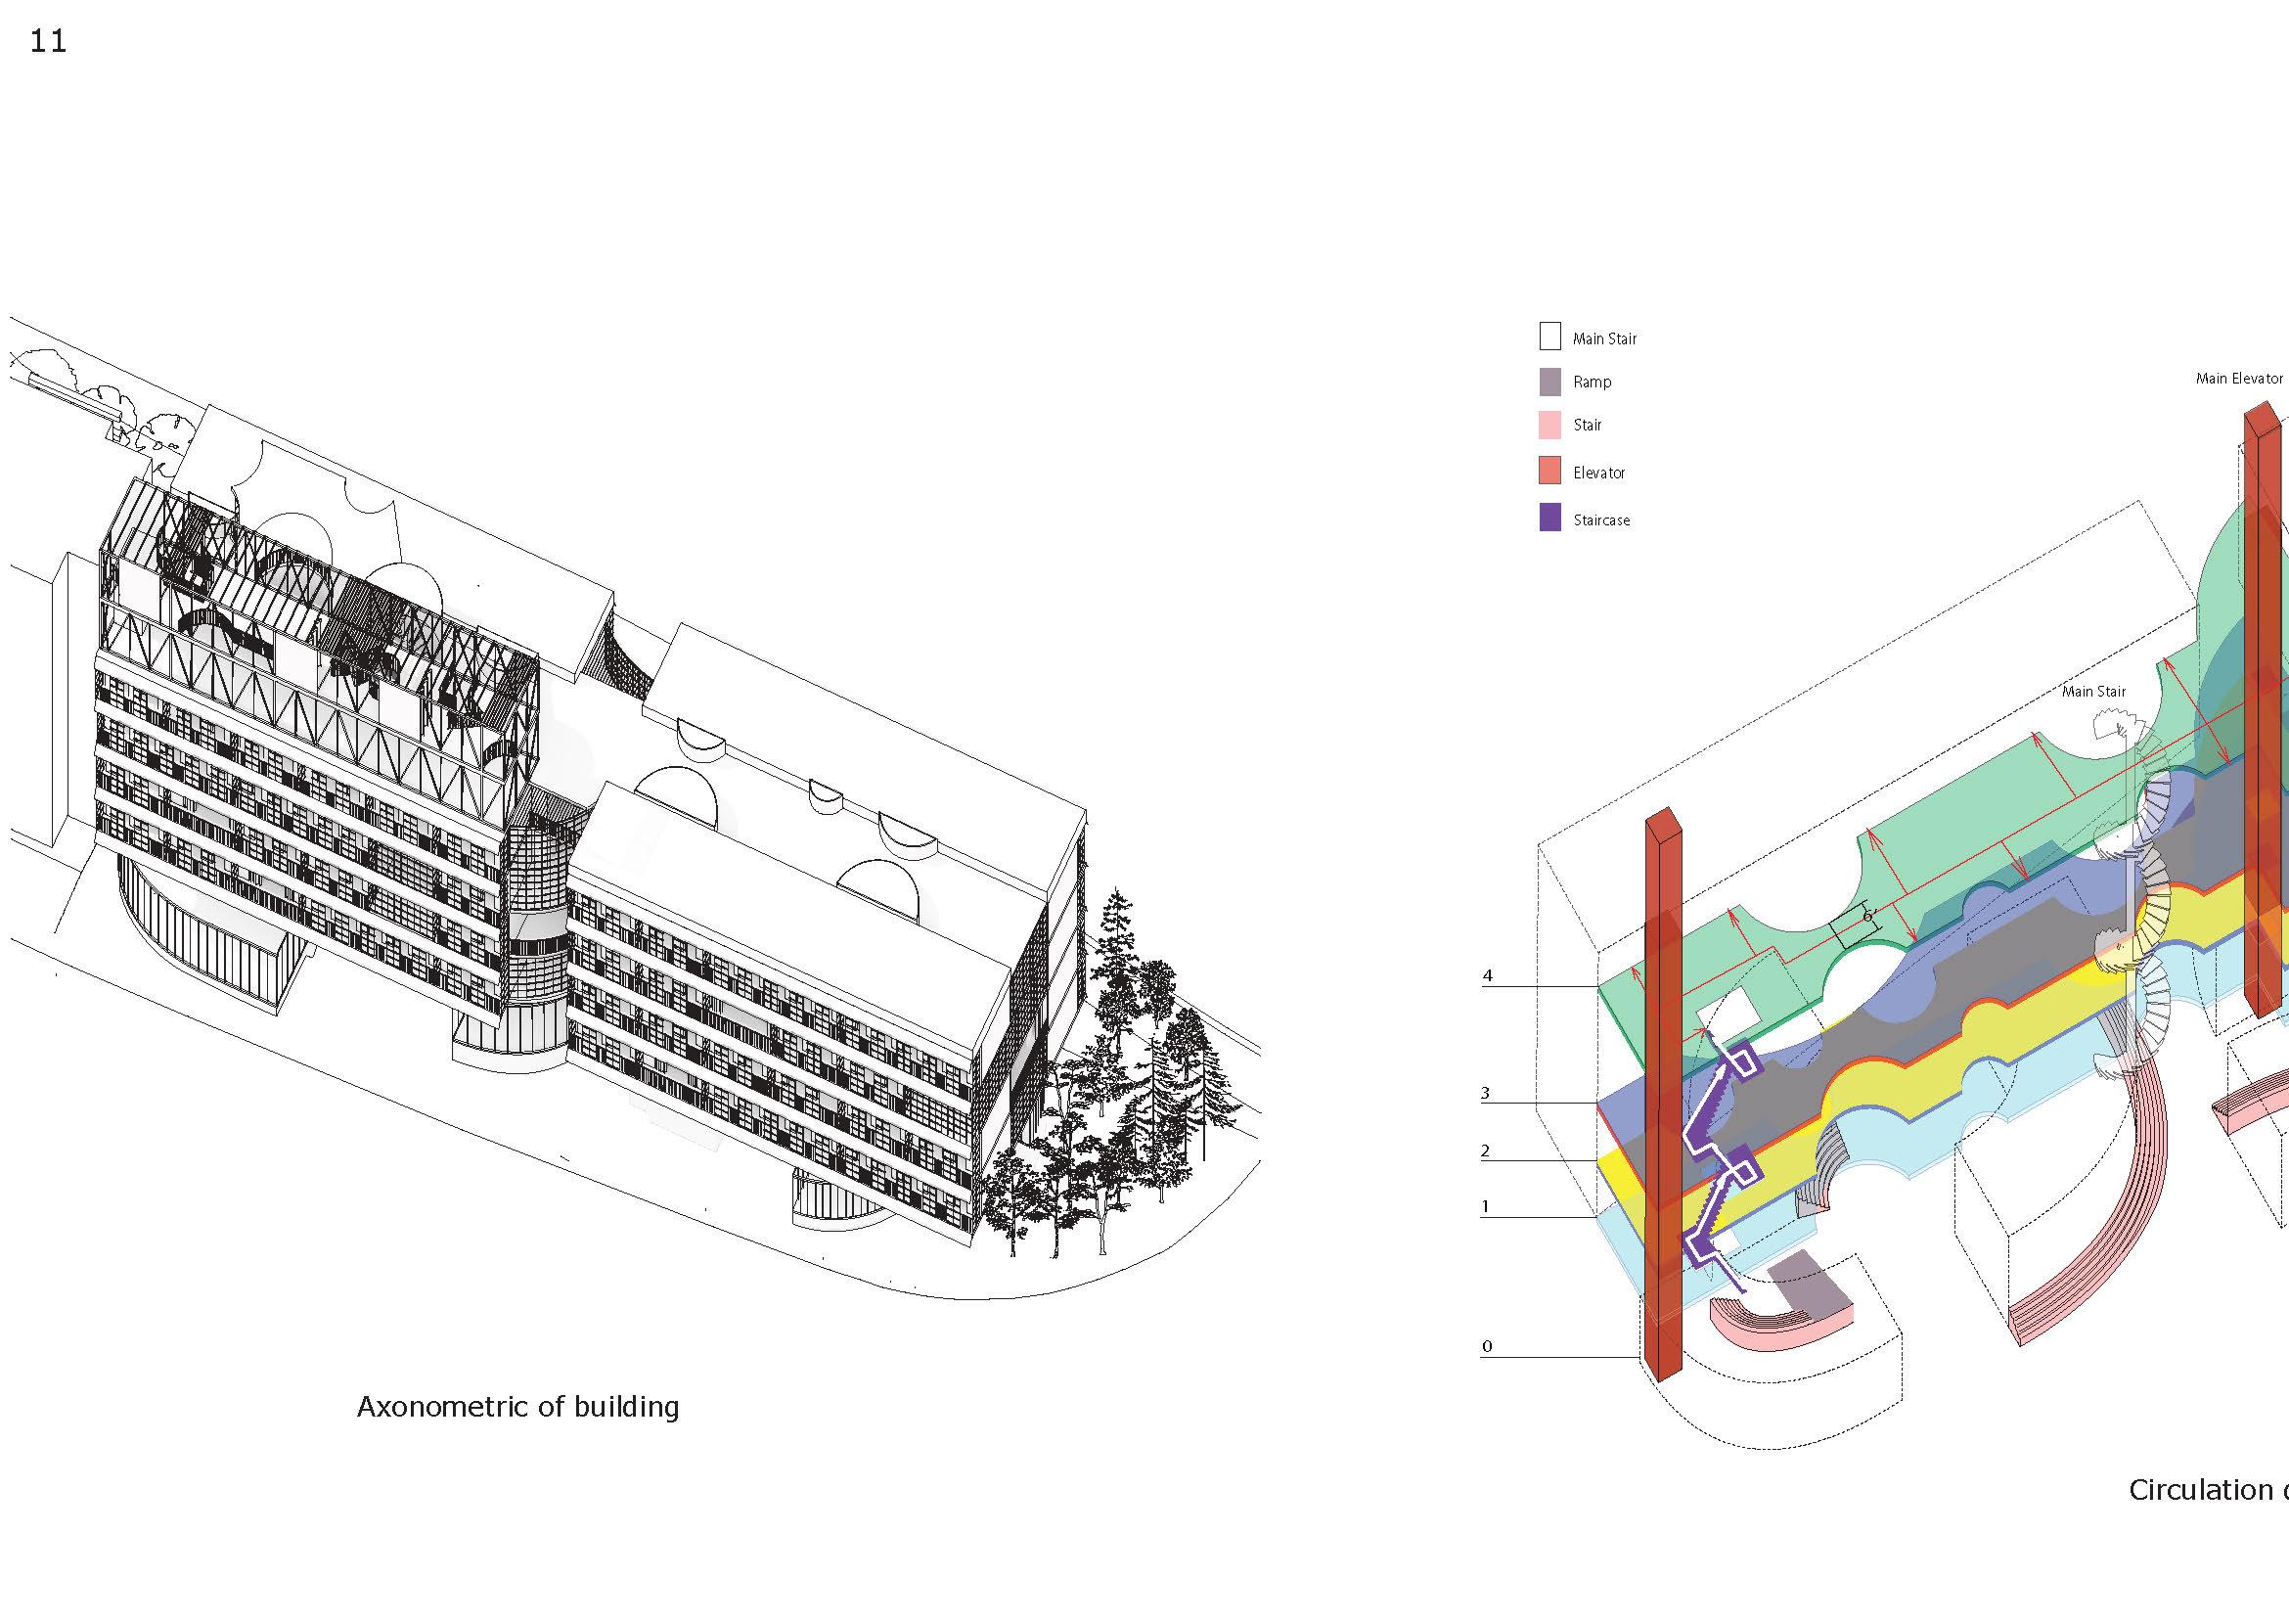The height and width of the screenshot is (1624, 2289).
Task: Click the pink Stair legend swatch
Action: coord(1550,425)
